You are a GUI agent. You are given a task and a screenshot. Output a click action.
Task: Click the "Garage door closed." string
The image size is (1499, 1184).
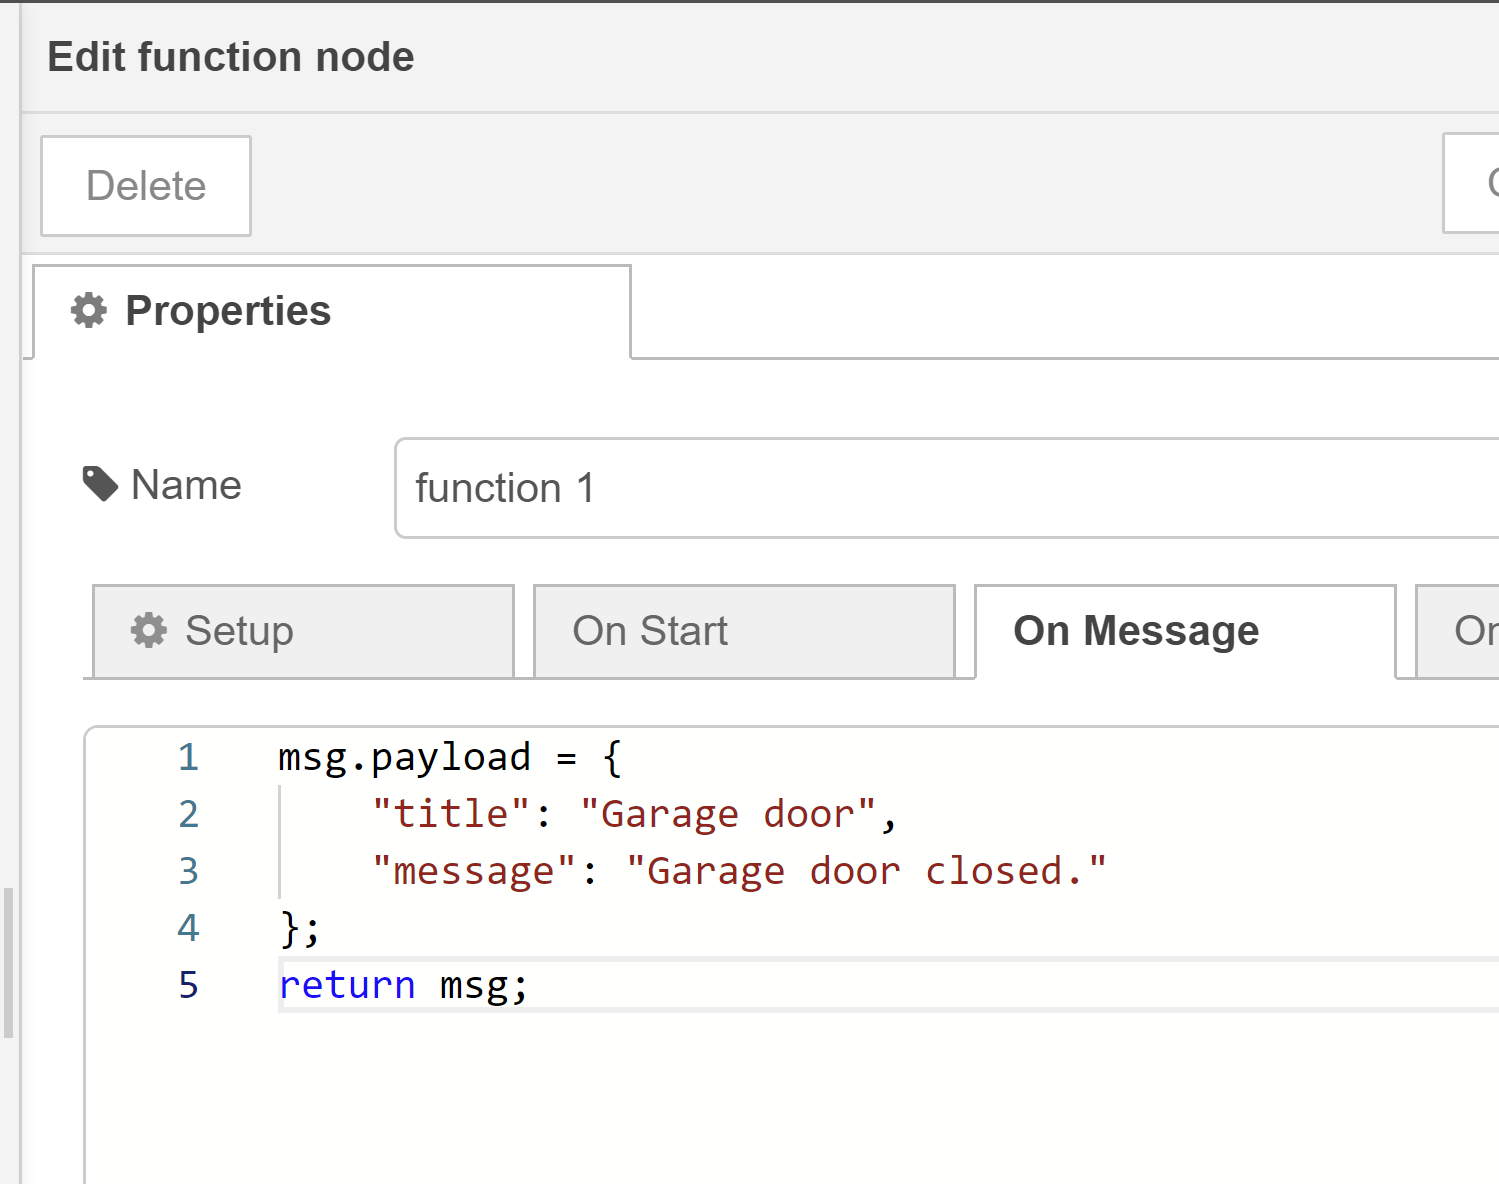pos(866,871)
